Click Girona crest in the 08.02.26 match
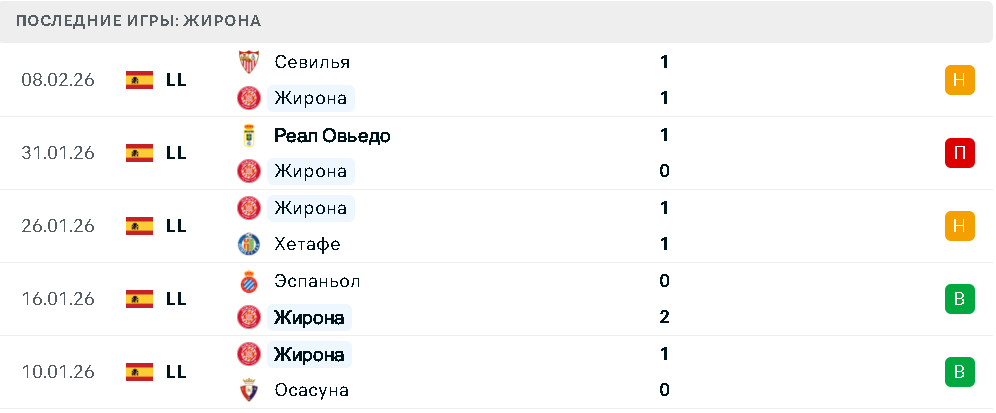The width and height of the screenshot is (996, 413). coord(247,98)
